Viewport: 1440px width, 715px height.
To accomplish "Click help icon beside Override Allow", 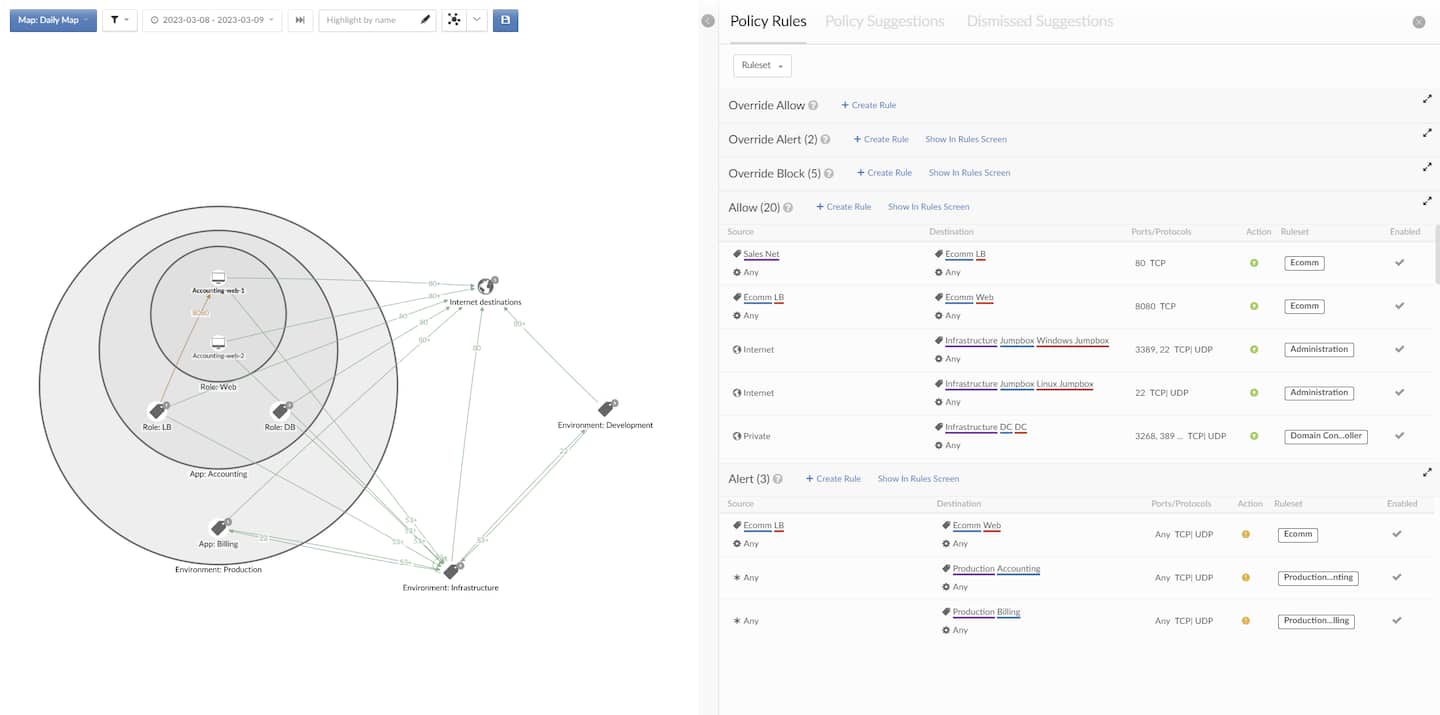I will [x=813, y=106].
